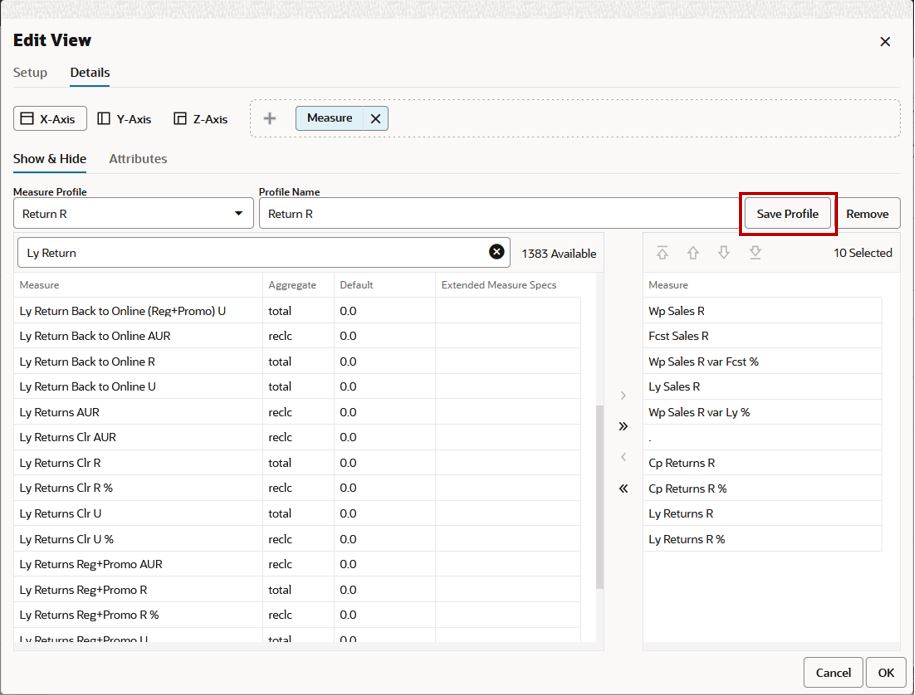Image resolution: width=915 pixels, height=695 pixels.
Task: Move selected measure down icon
Action: 724,253
